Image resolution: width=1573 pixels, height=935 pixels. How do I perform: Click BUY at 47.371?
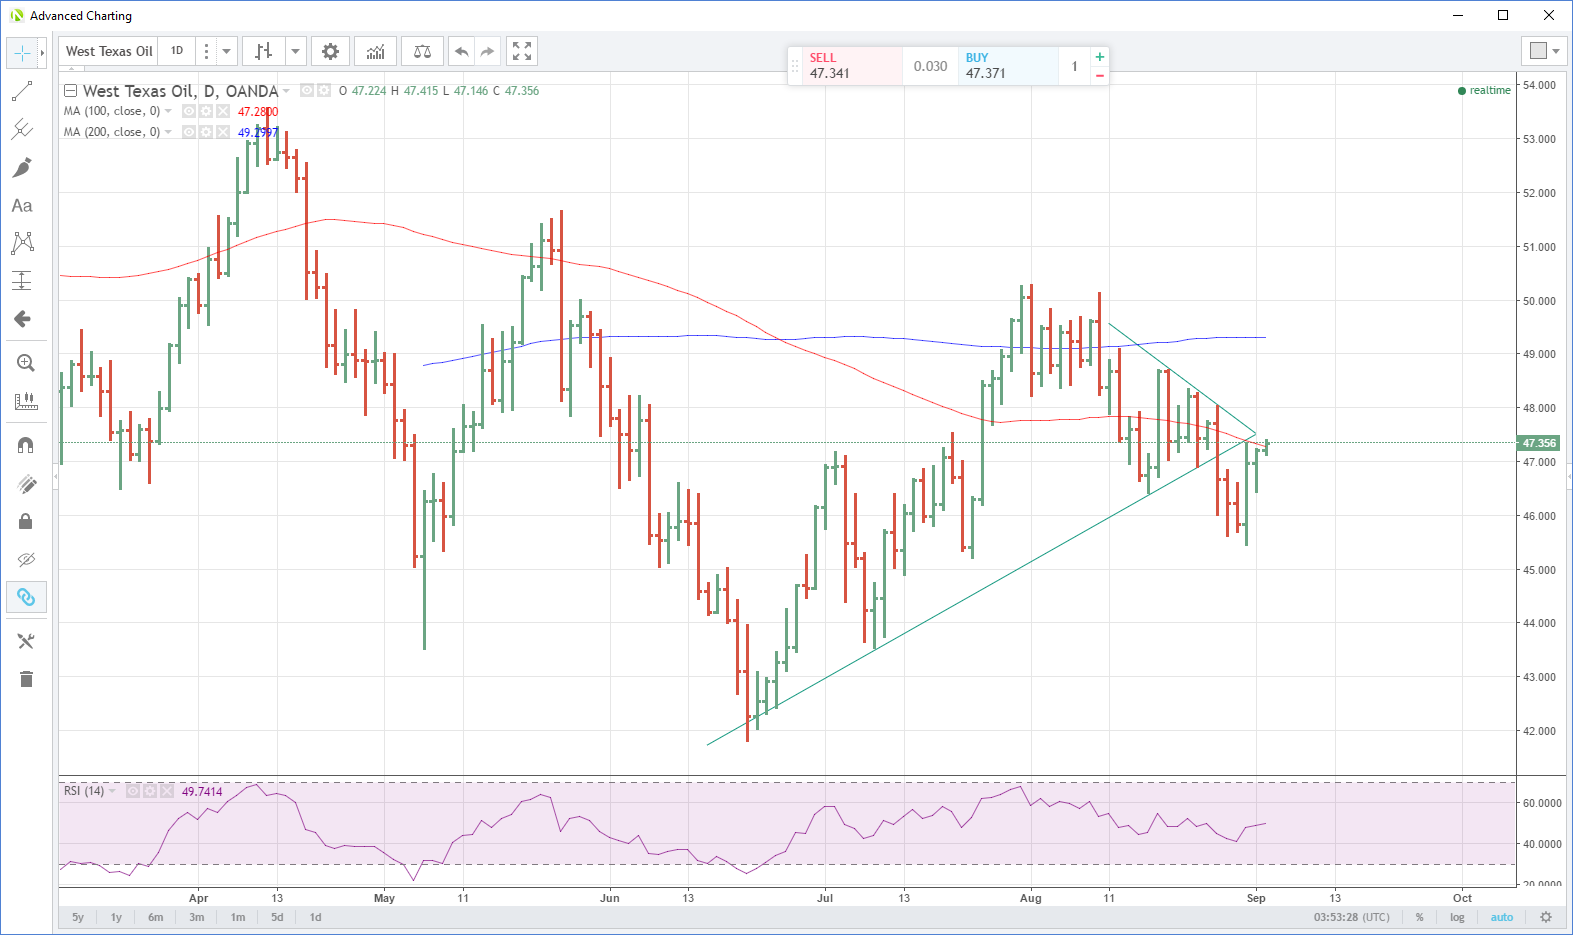tap(1008, 66)
